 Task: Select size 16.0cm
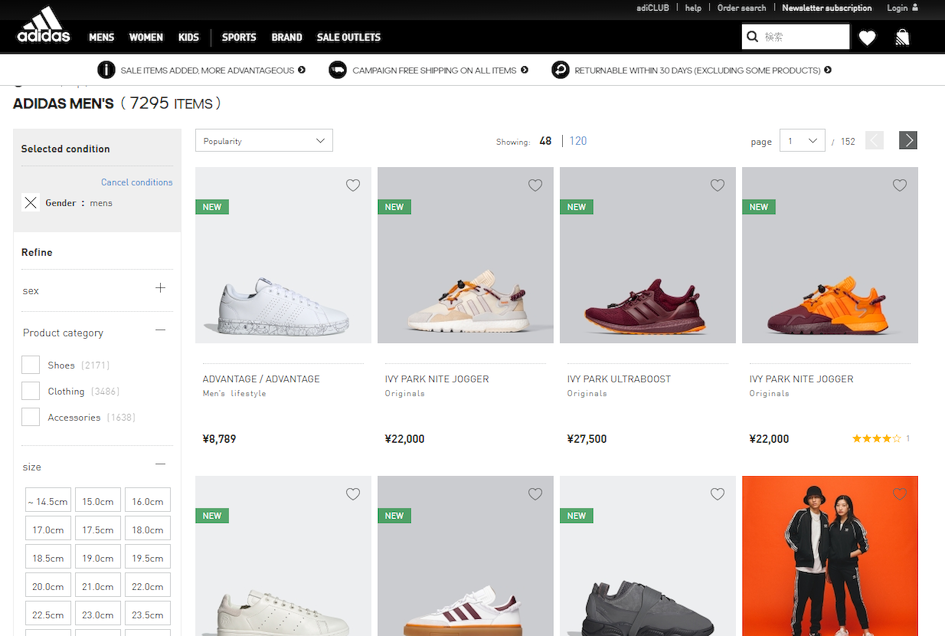pyautogui.click(x=148, y=500)
